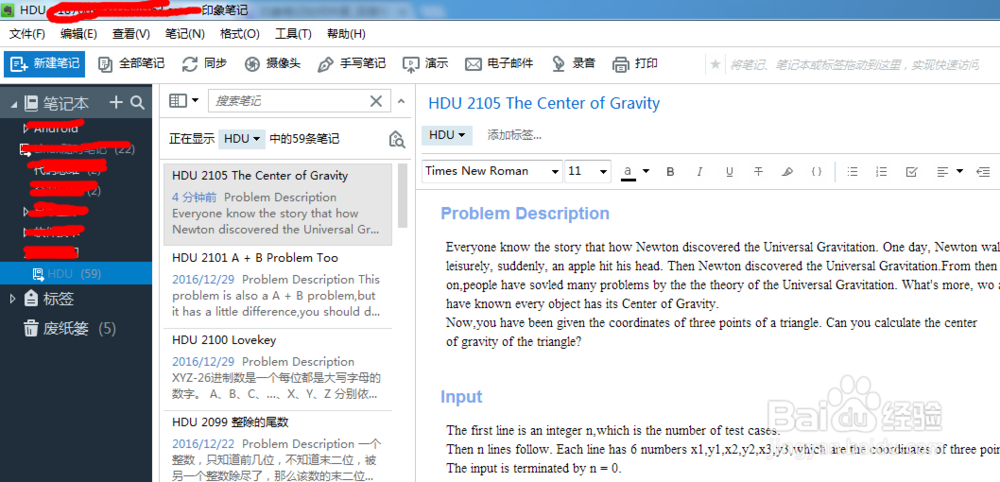Screen dimensions: 1000x482
Task: Open the HDU notebook dropdown in the note editor
Action: click(x=446, y=135)
